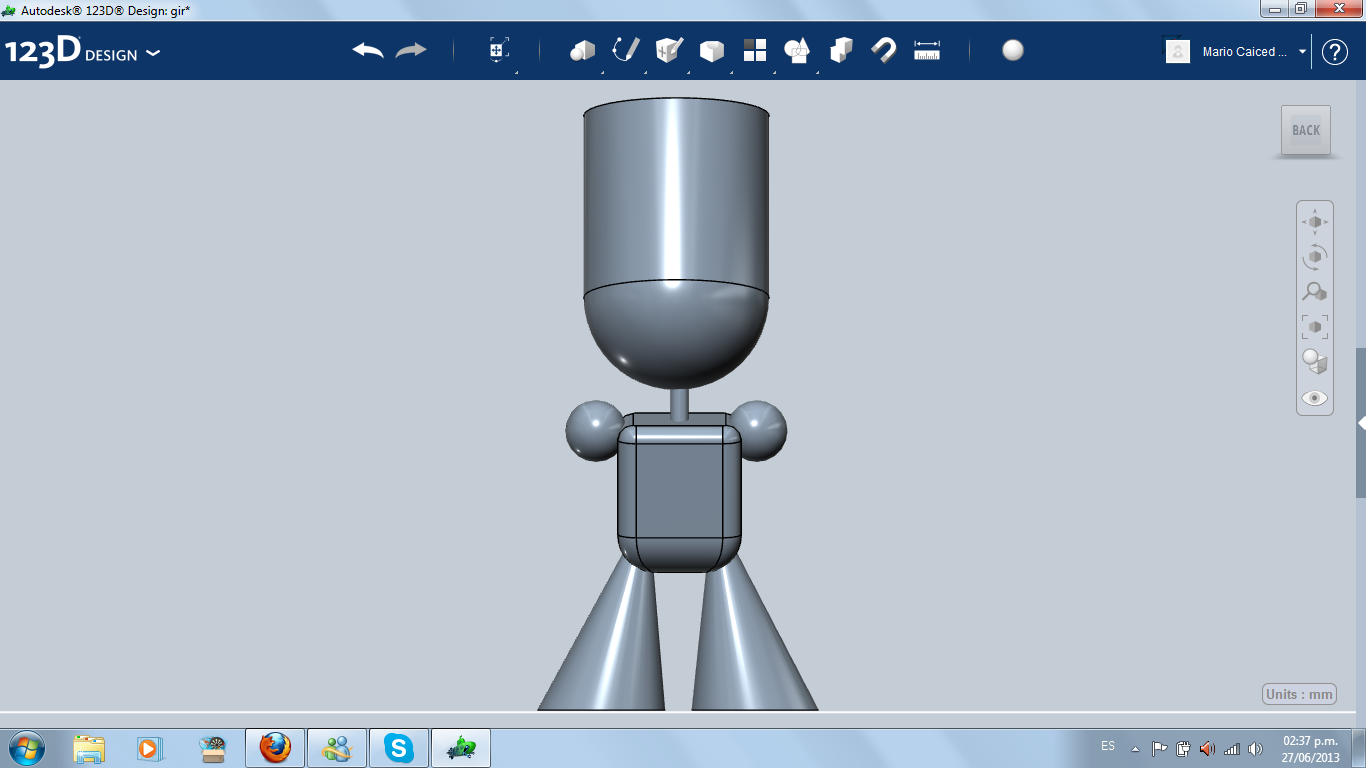Click the Fit to view icon
The image size is (1366, 768).
[x=1315, y=327]
